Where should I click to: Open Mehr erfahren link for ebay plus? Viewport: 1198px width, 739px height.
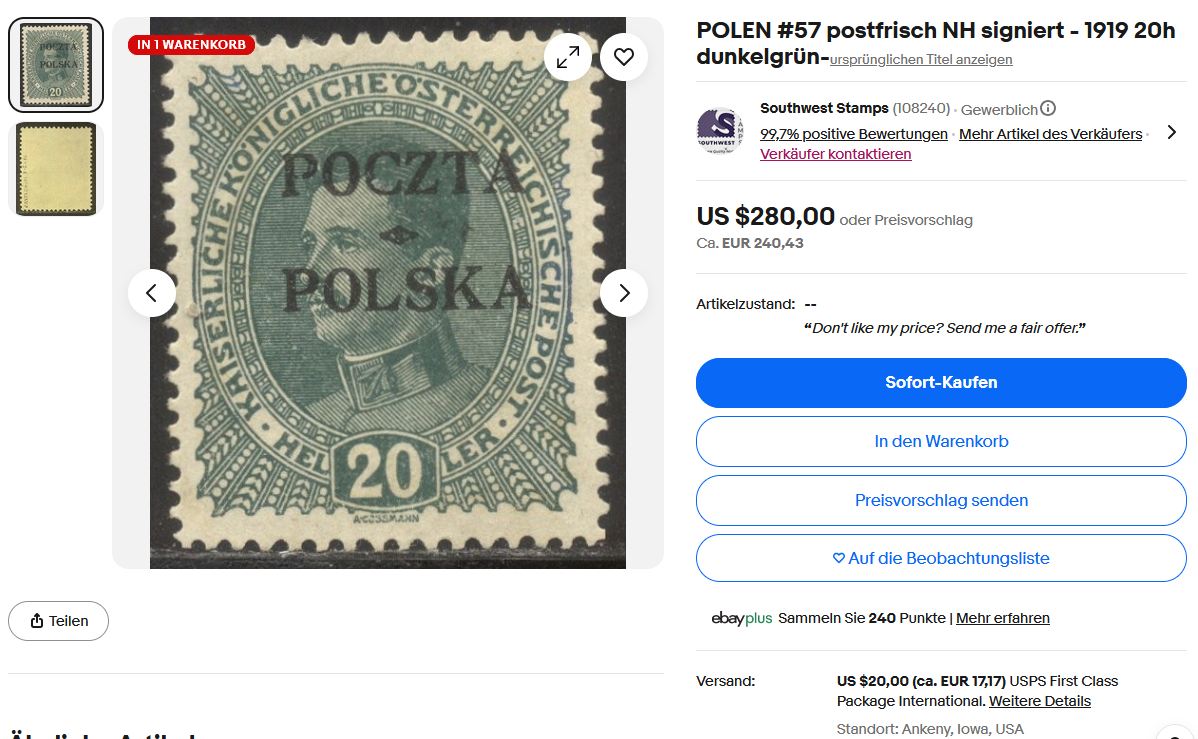(1003, 618)
